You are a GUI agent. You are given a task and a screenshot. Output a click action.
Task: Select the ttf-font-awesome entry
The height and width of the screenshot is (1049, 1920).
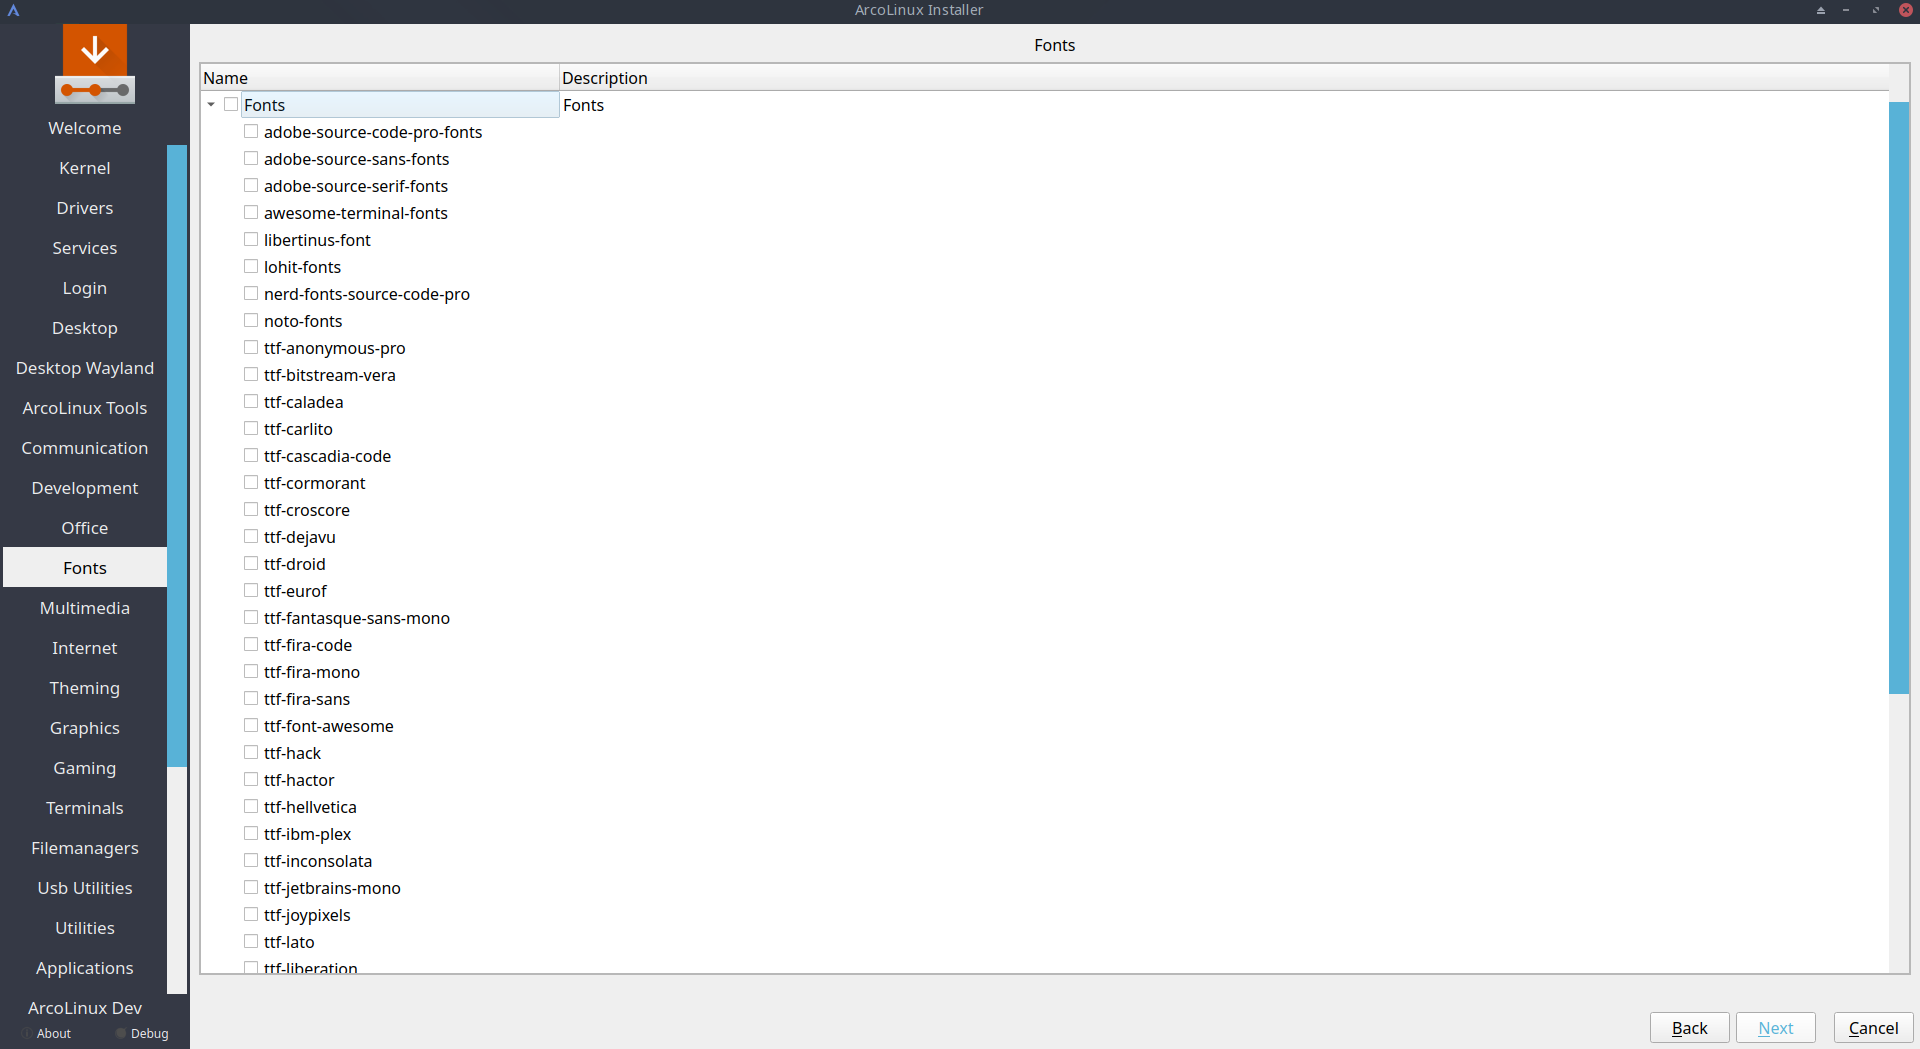coord(329,726)
